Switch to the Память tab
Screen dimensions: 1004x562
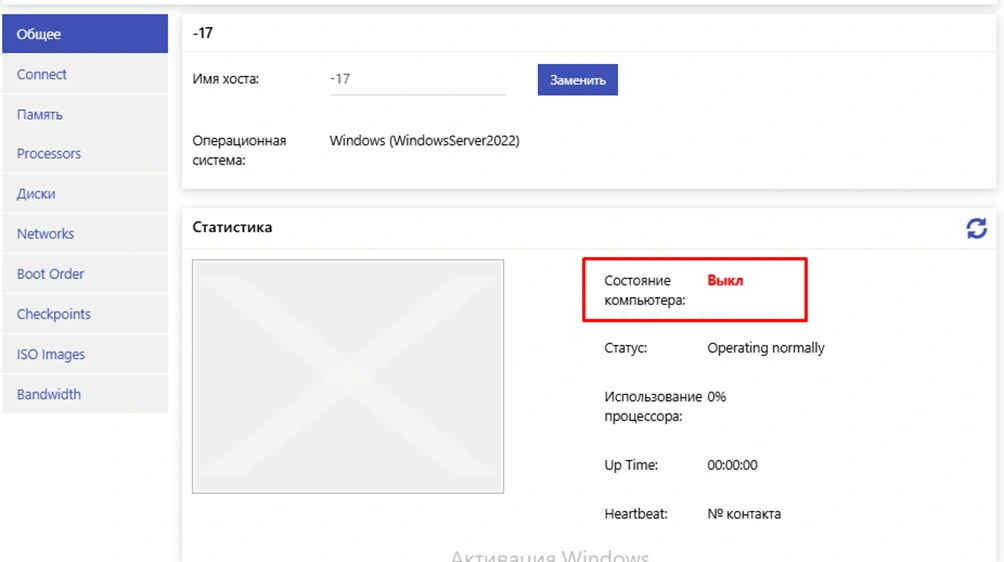(85, 115)
